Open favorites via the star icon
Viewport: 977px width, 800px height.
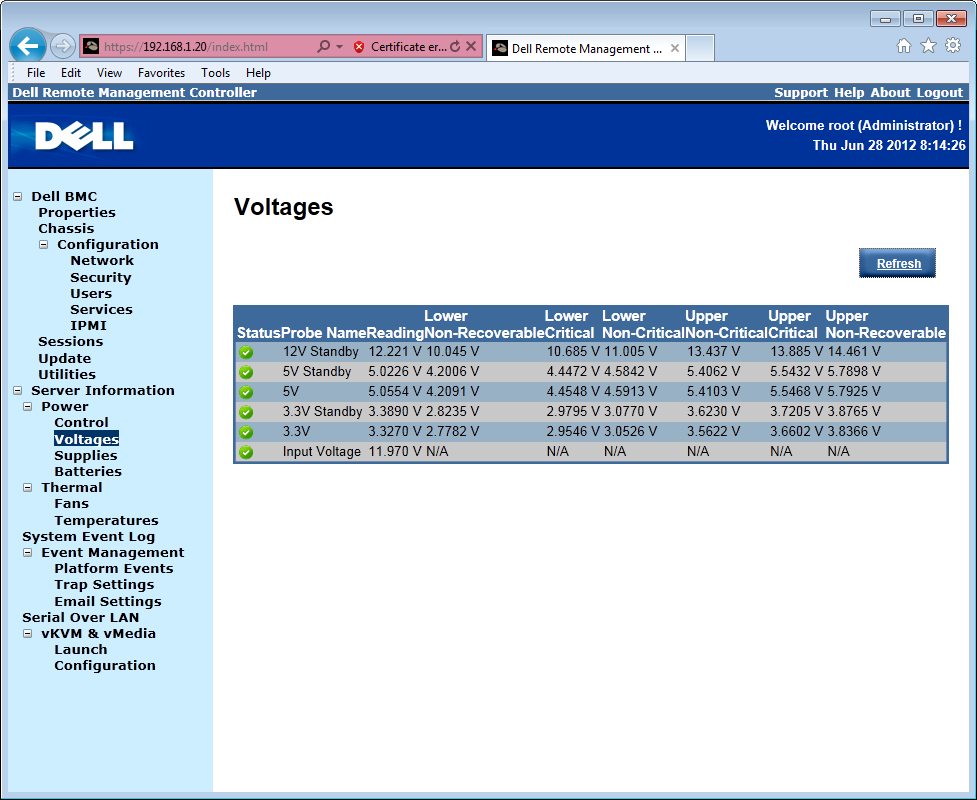(929, 46)
